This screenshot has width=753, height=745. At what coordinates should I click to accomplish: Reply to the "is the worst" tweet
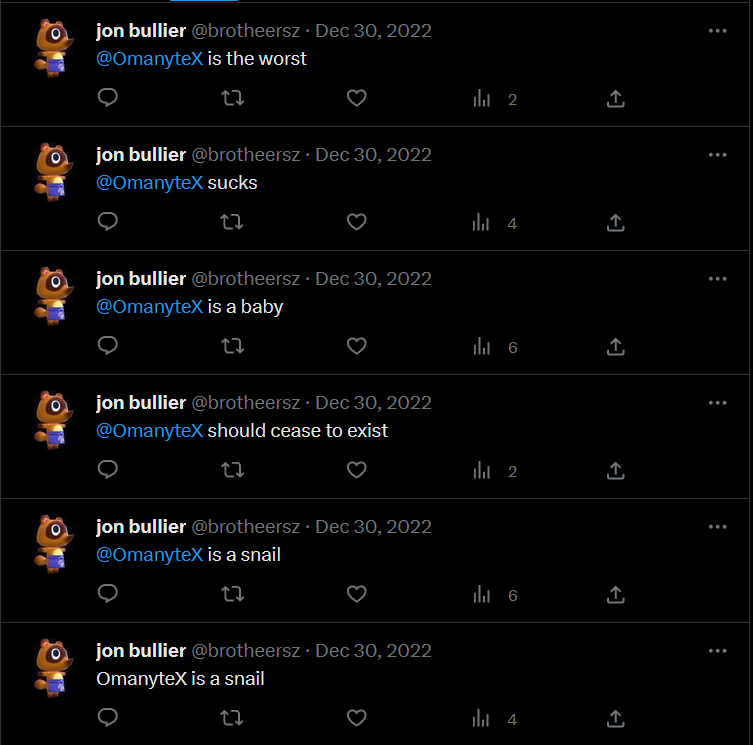pos(109,98)
